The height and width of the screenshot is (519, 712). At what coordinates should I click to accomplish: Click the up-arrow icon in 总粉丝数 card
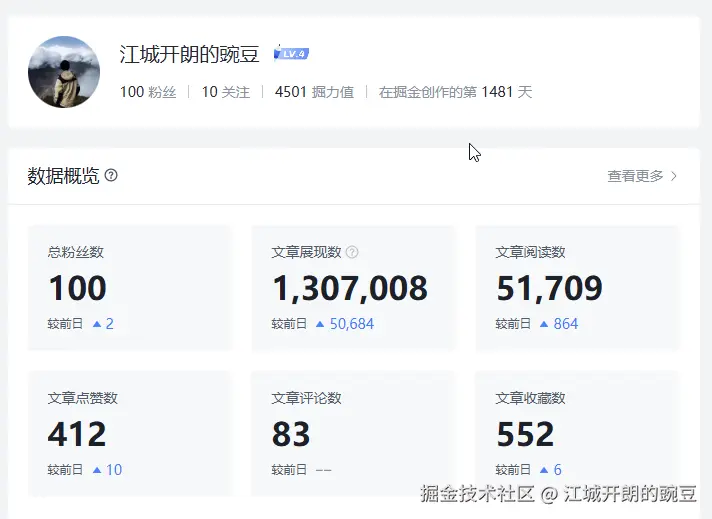click(97, 324)
